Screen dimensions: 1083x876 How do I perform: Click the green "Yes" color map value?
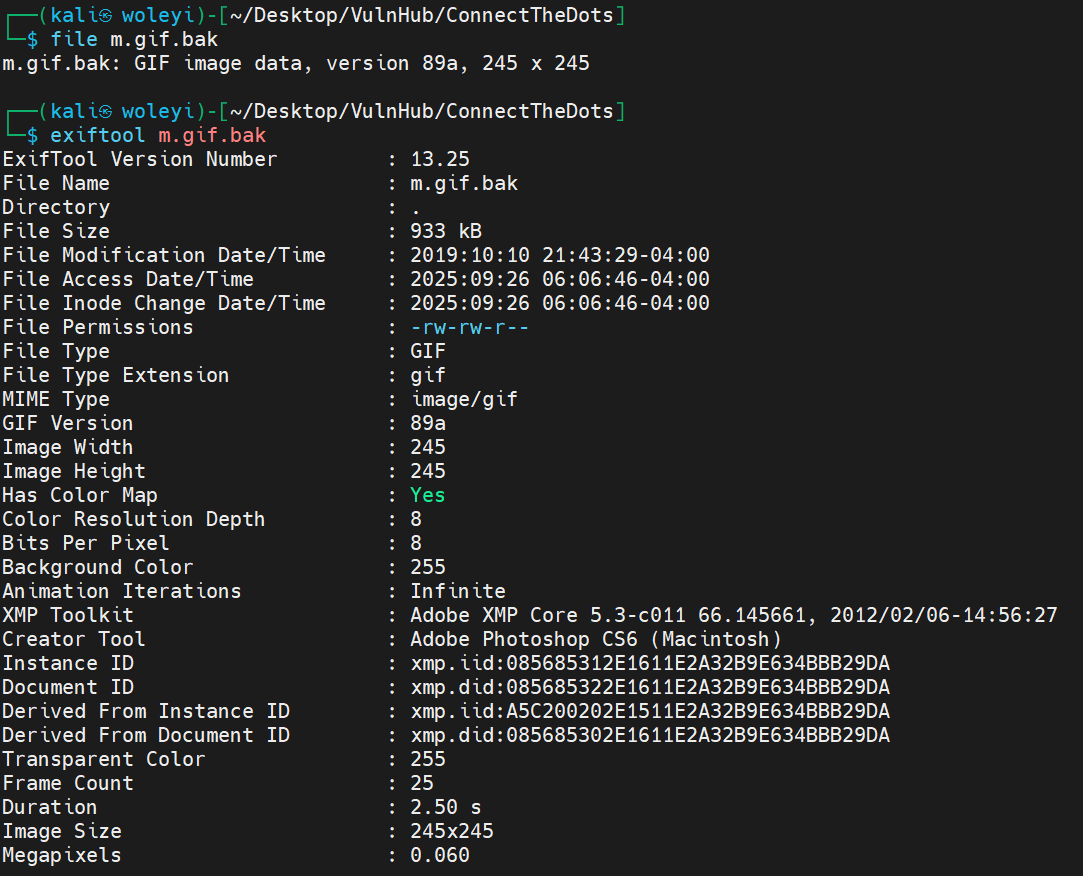[428, 495]
